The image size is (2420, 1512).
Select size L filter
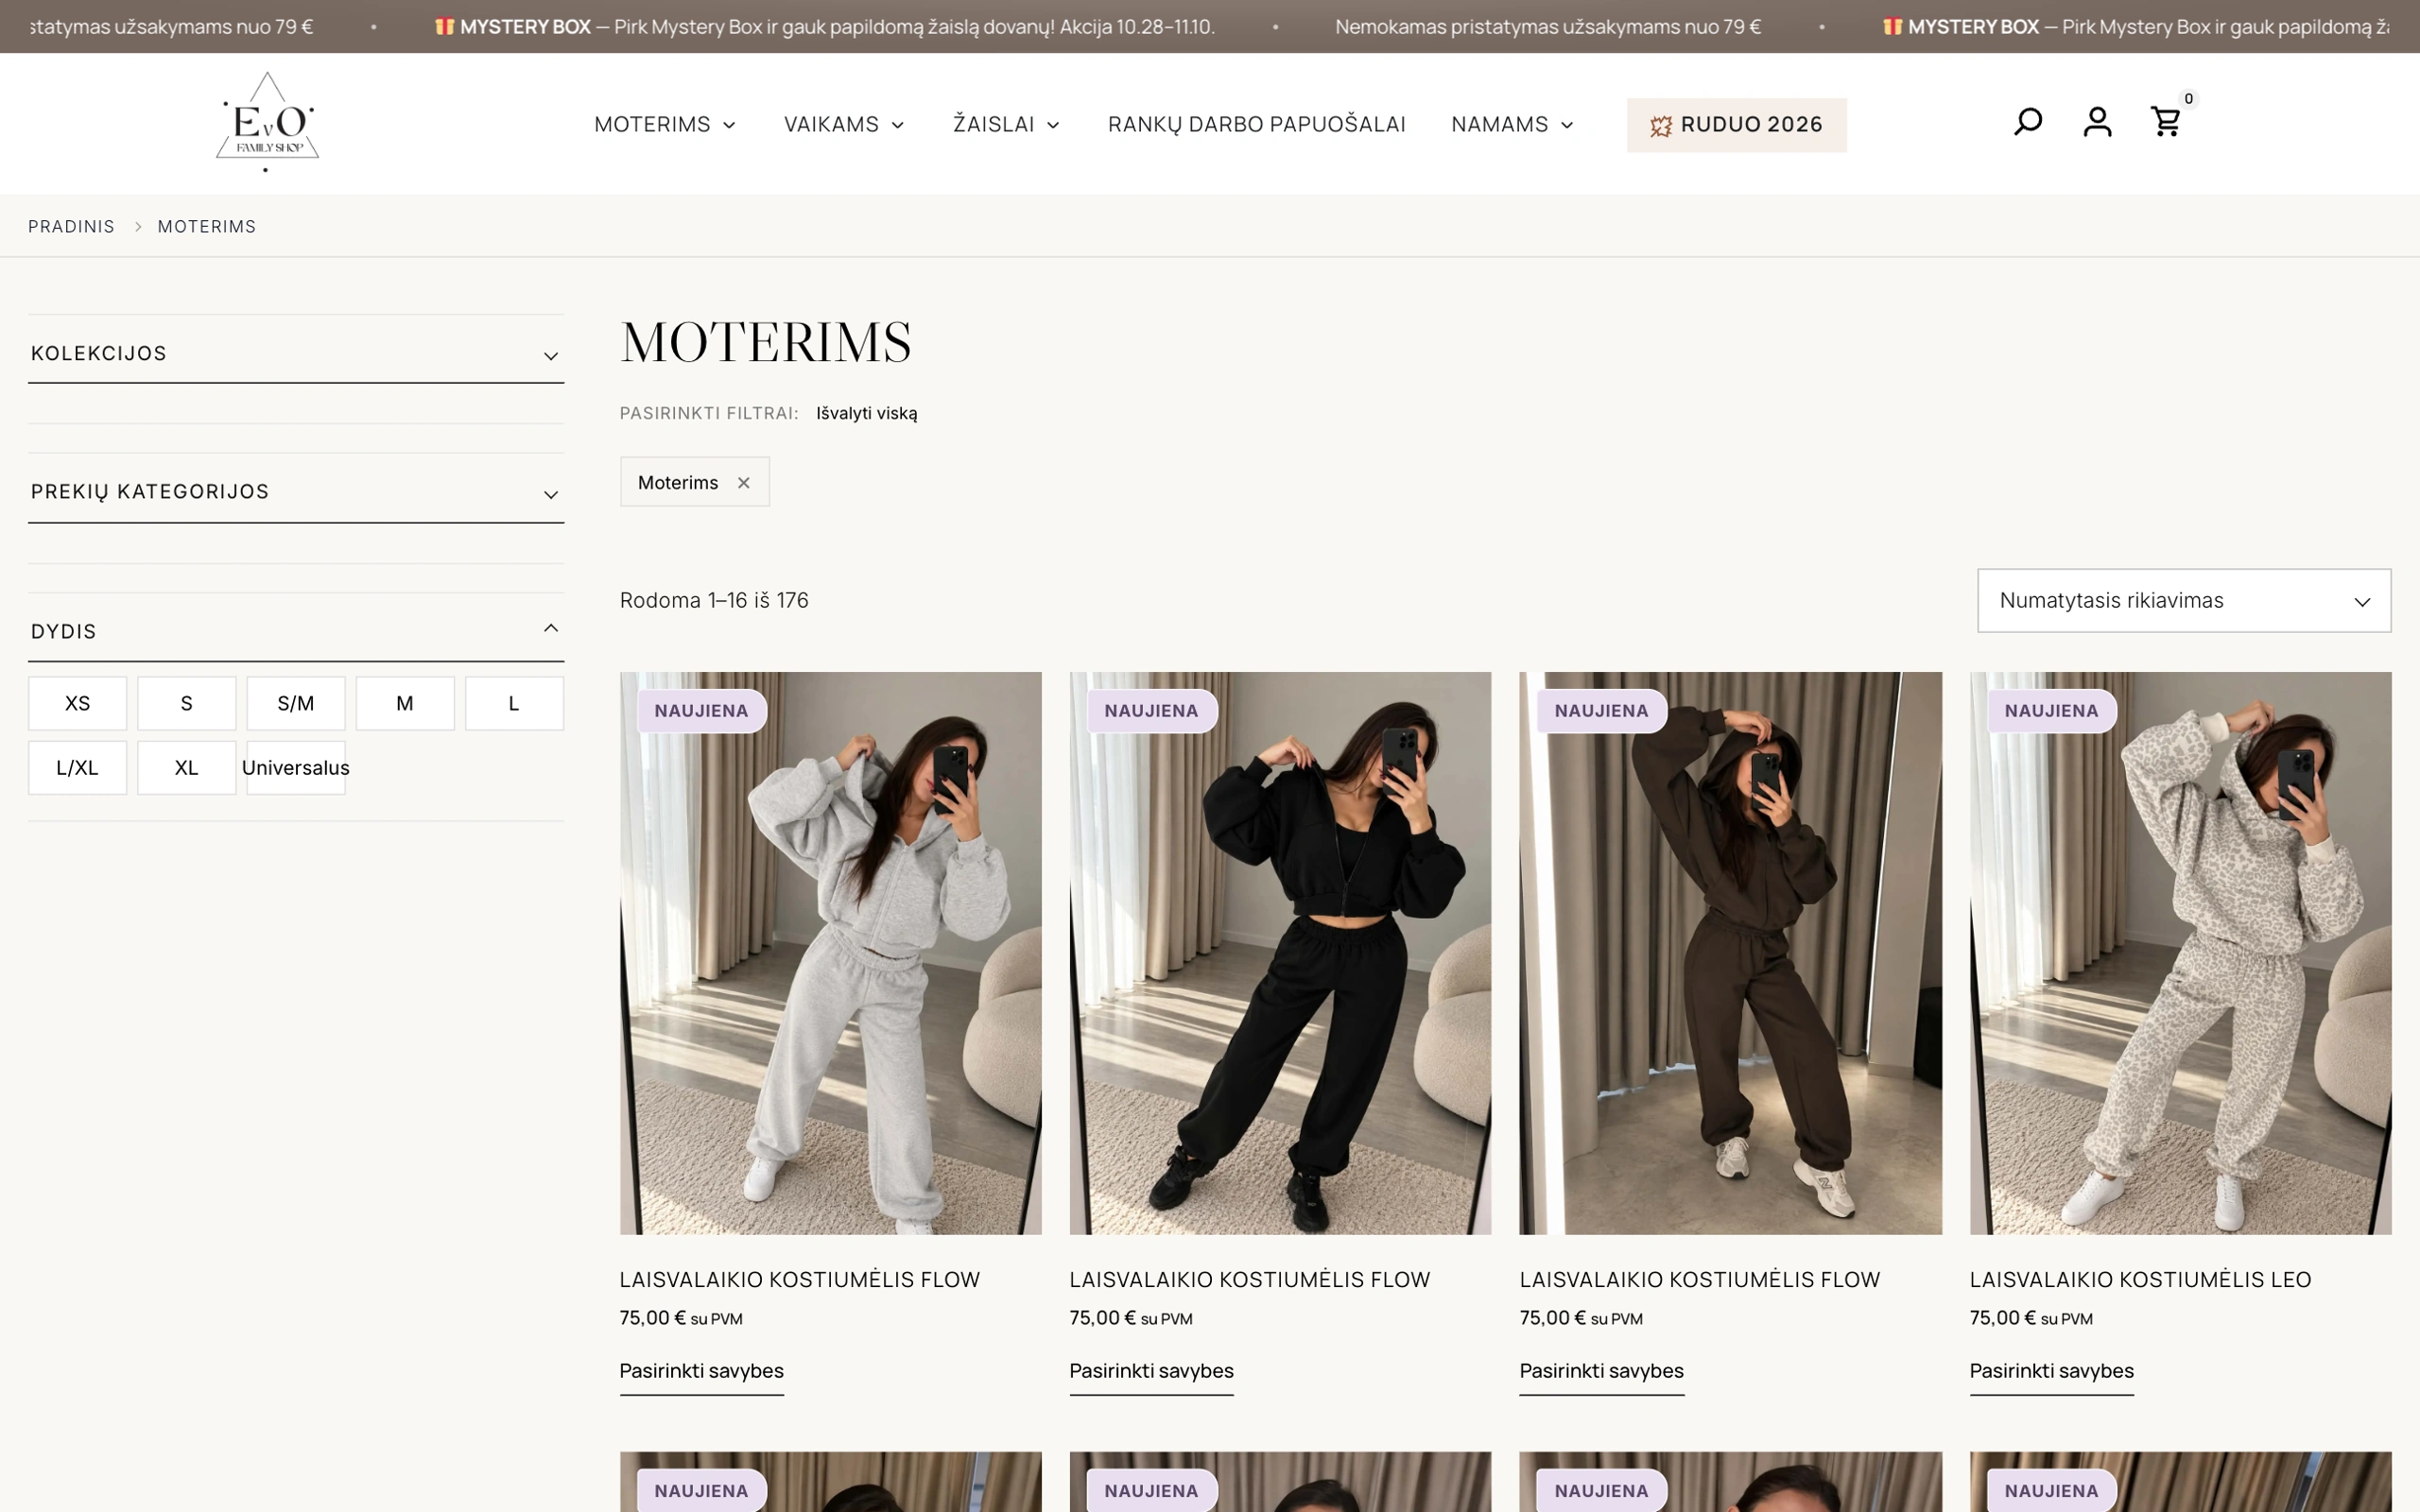pos(514,703)
